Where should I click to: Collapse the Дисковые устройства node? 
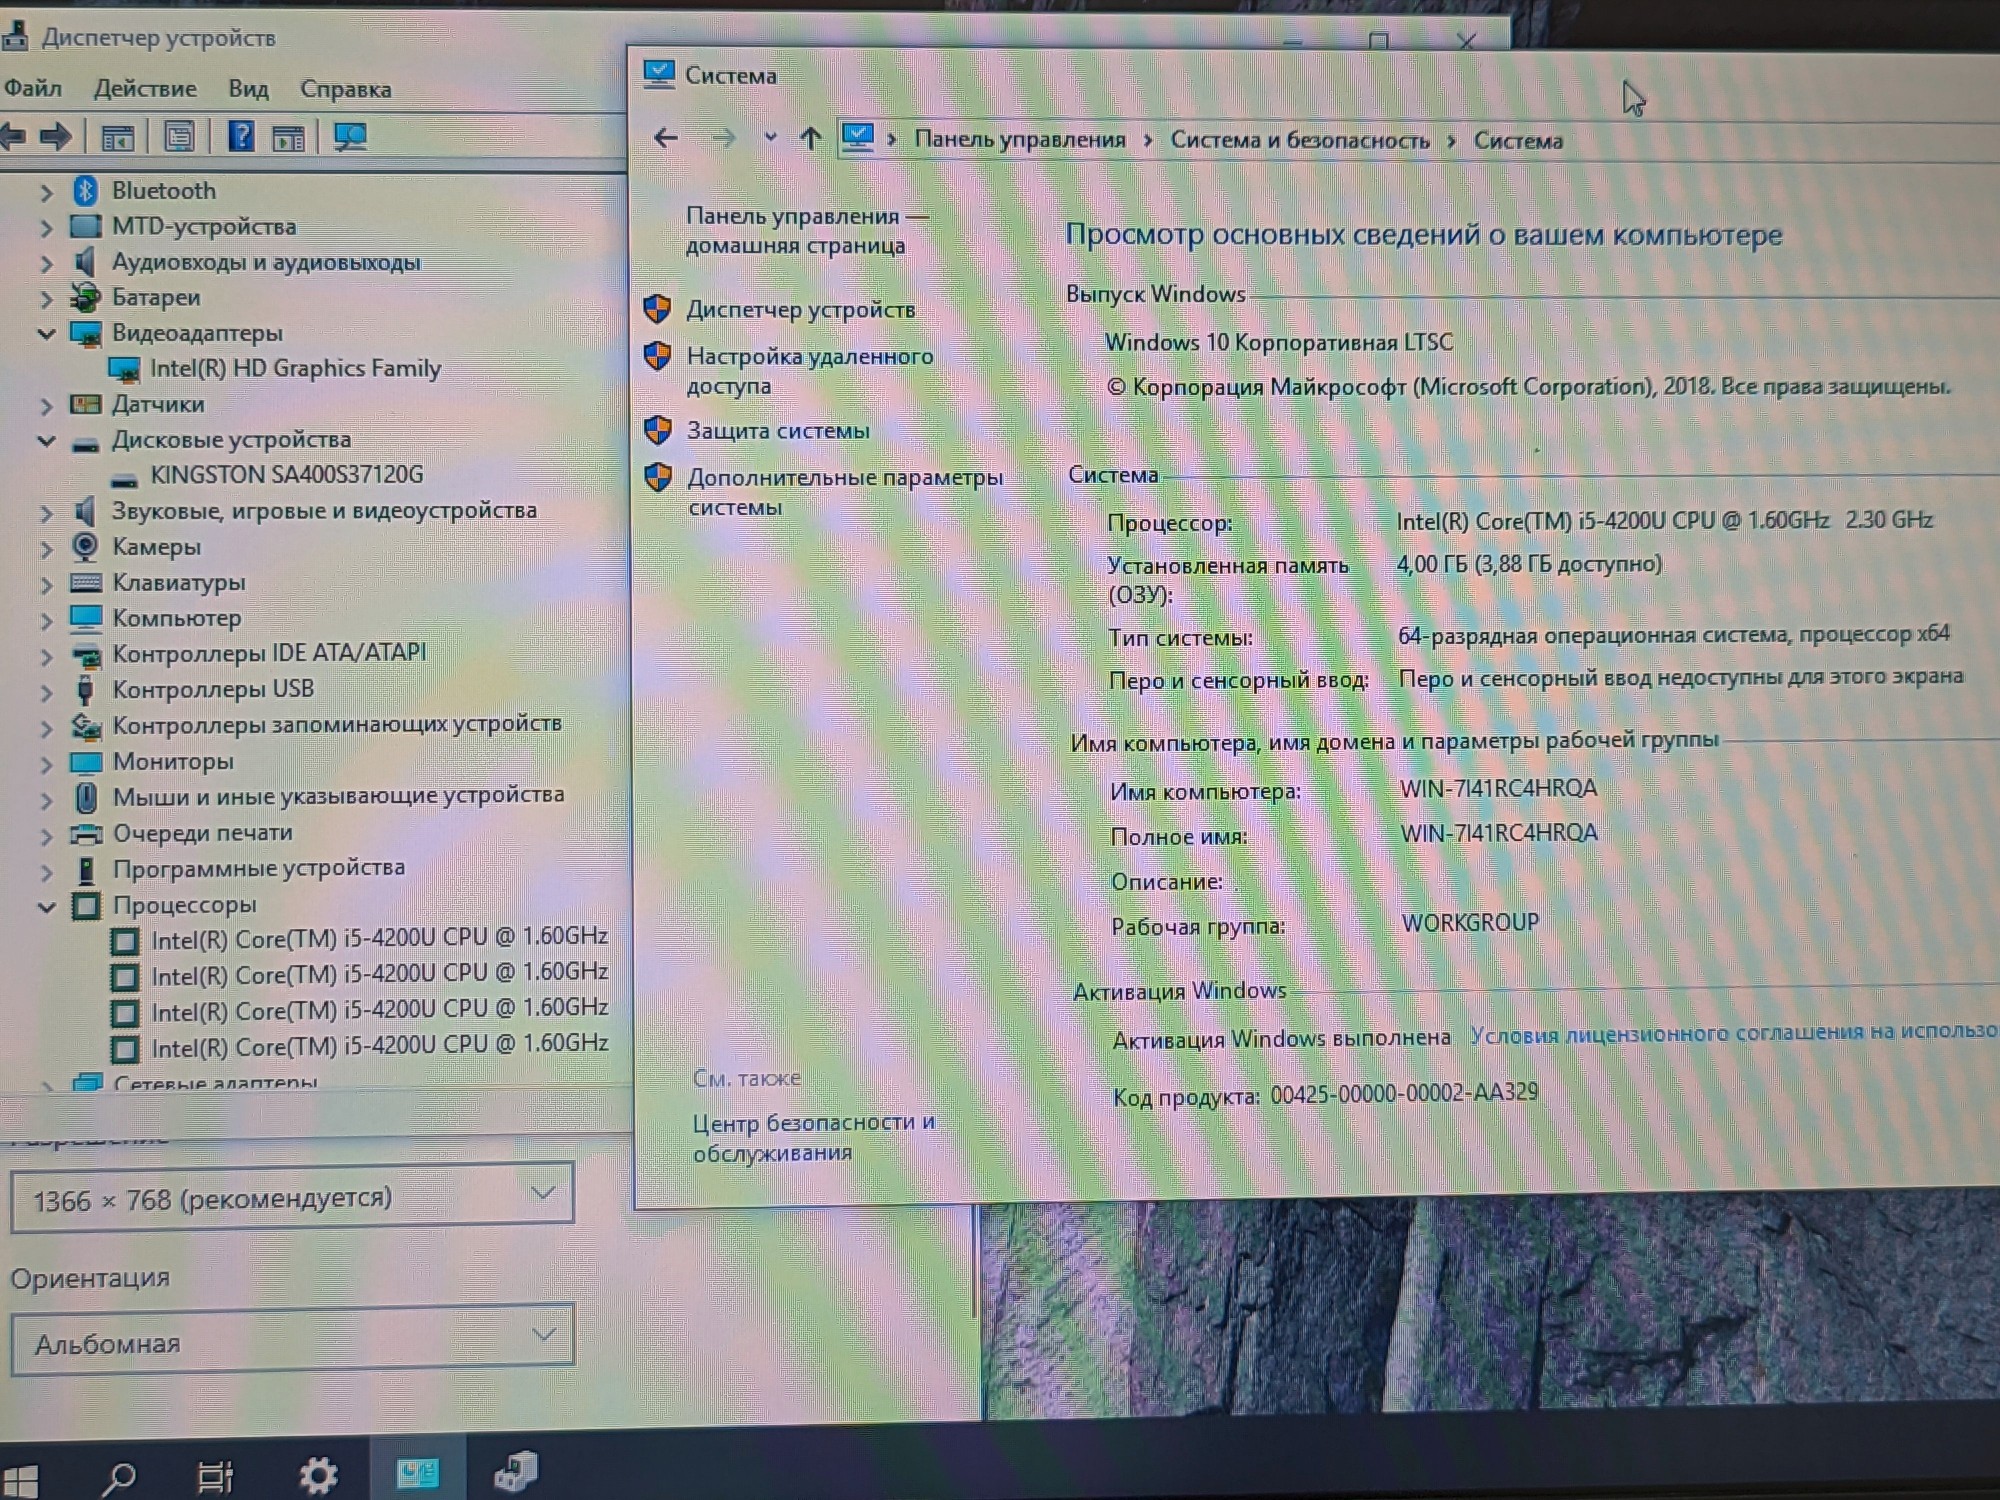(x=46, y=440)
